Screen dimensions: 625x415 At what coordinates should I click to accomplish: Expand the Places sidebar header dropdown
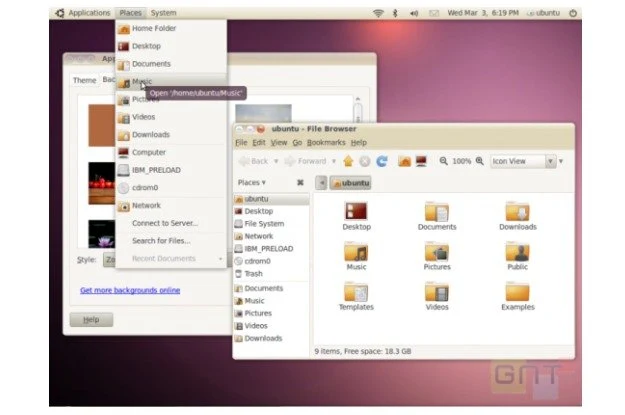pos(252,183)
